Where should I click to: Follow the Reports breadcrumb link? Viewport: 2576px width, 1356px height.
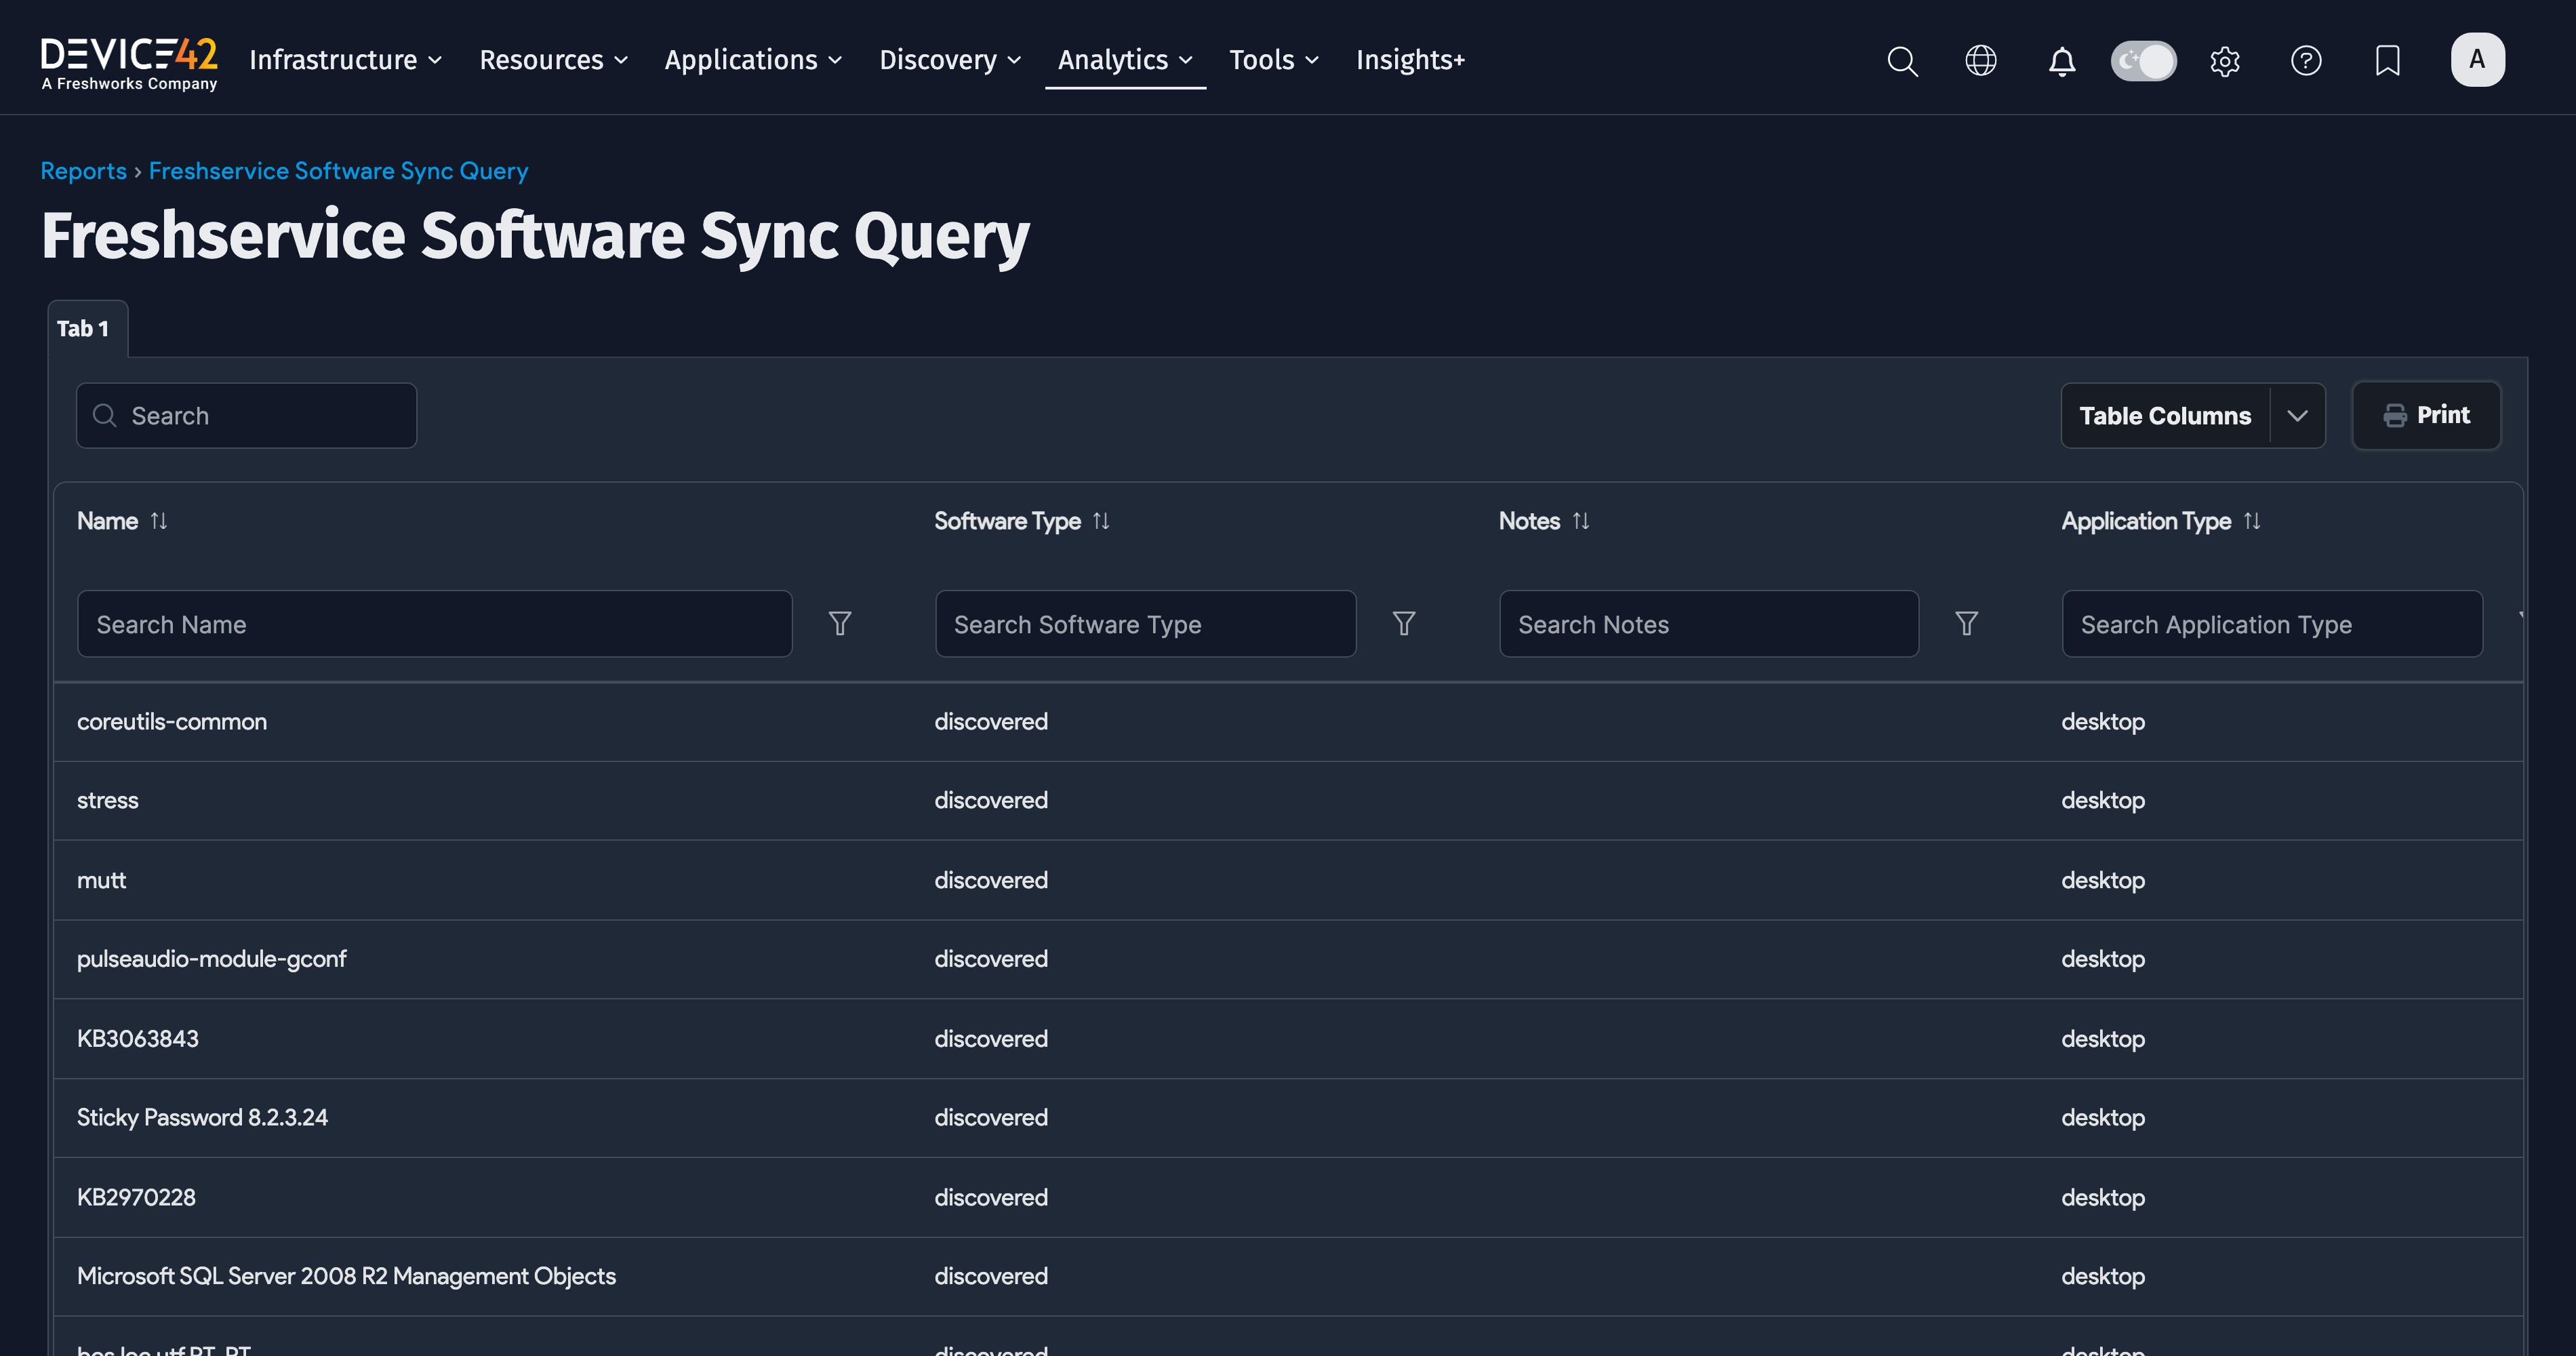point(83,171)
